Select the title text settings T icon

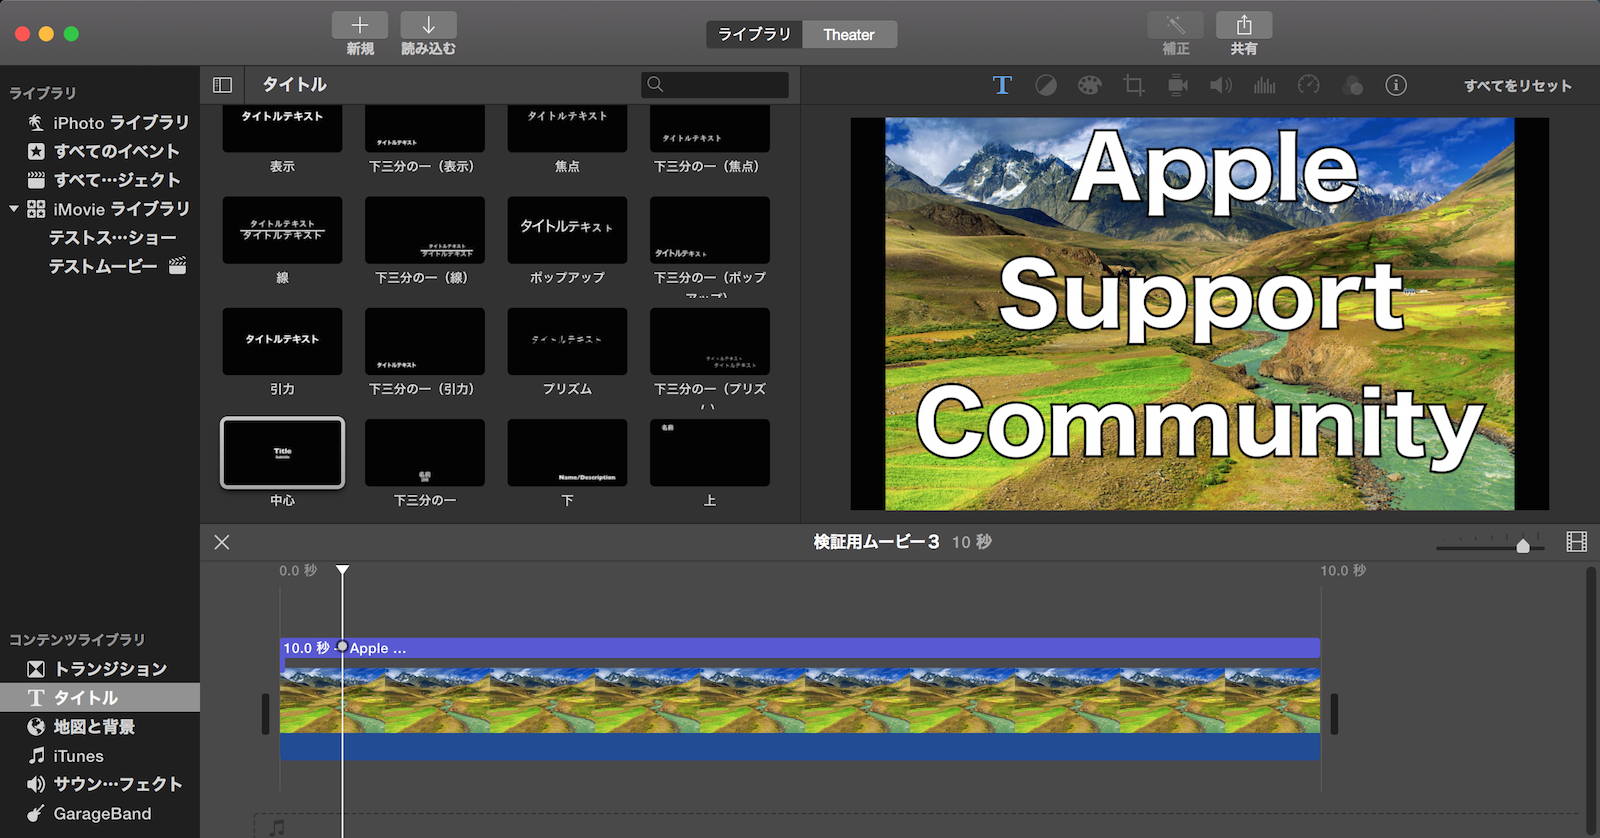1002,85
